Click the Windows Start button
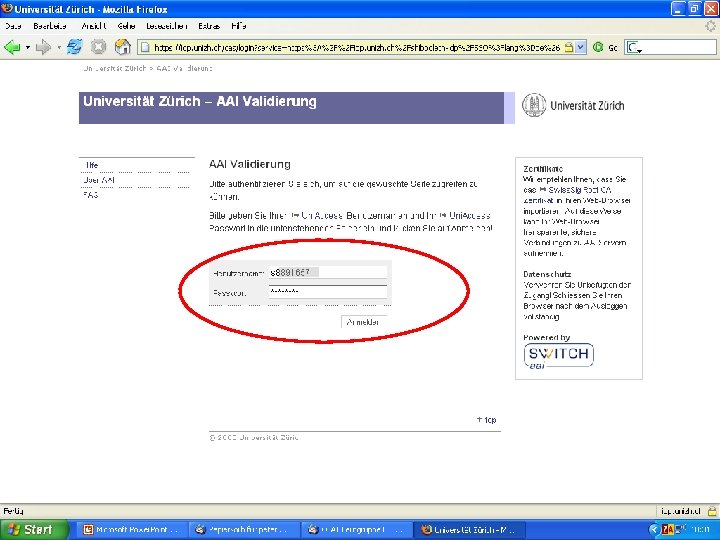720x540 pixels. click(x=34, y=529)
